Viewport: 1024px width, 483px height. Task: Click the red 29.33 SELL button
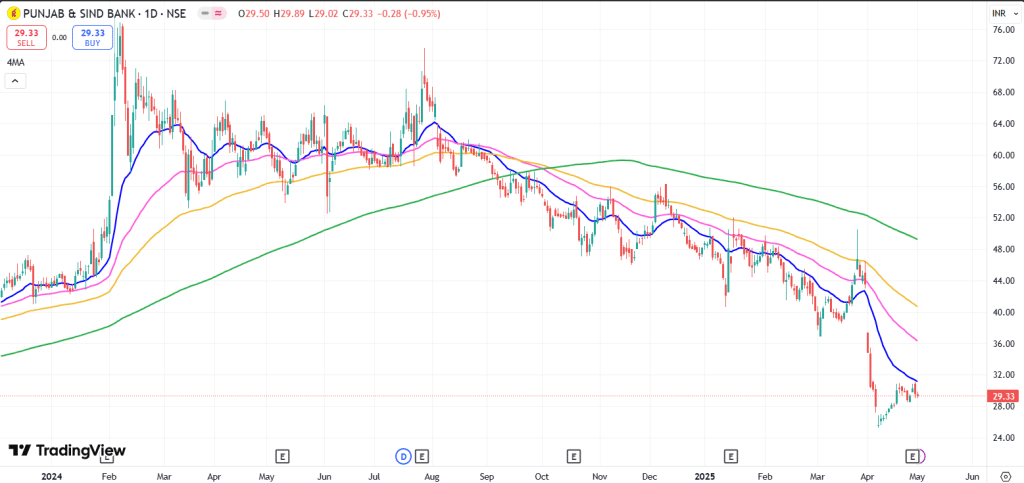point(26,37)
